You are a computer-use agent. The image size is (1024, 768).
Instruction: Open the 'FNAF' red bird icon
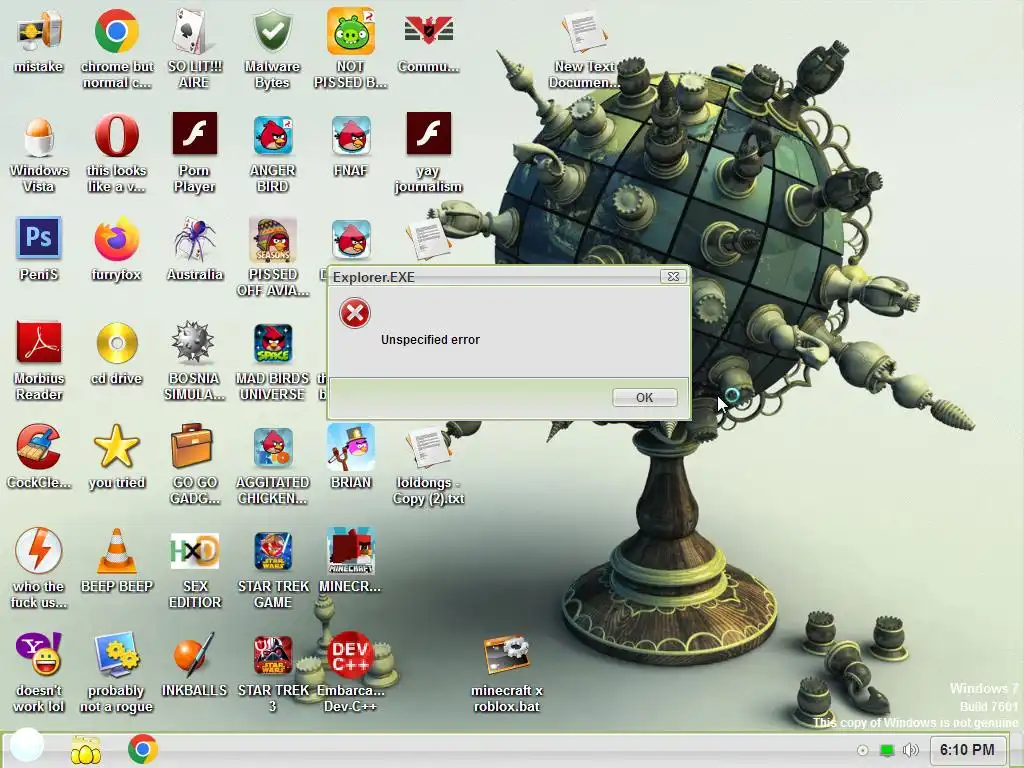tap(351, 135)
